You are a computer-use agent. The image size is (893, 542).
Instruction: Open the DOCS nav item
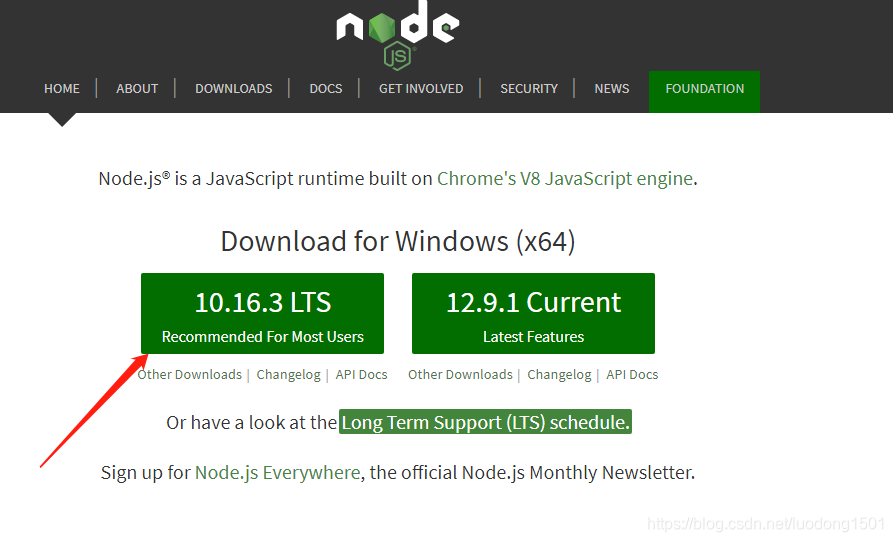click(326, 89)
